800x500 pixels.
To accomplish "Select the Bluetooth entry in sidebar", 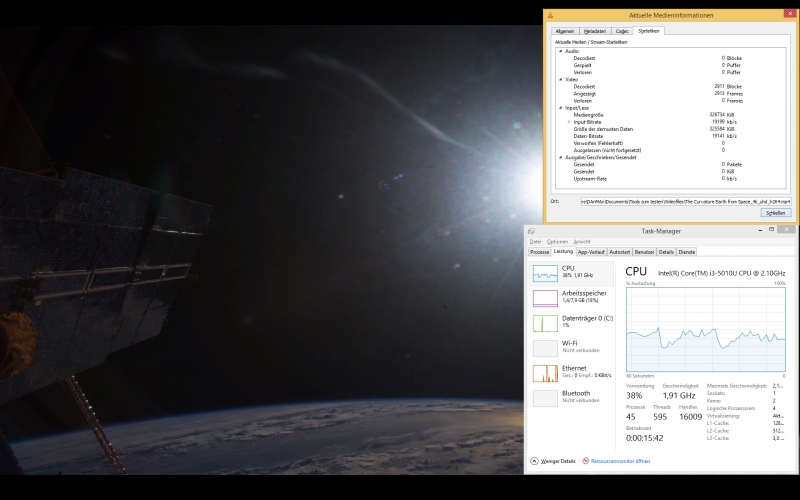I will 572,398.
